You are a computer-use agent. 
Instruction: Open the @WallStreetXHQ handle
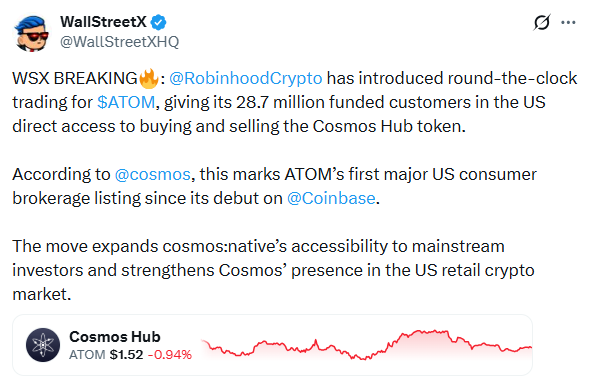[x=119, y=42]
